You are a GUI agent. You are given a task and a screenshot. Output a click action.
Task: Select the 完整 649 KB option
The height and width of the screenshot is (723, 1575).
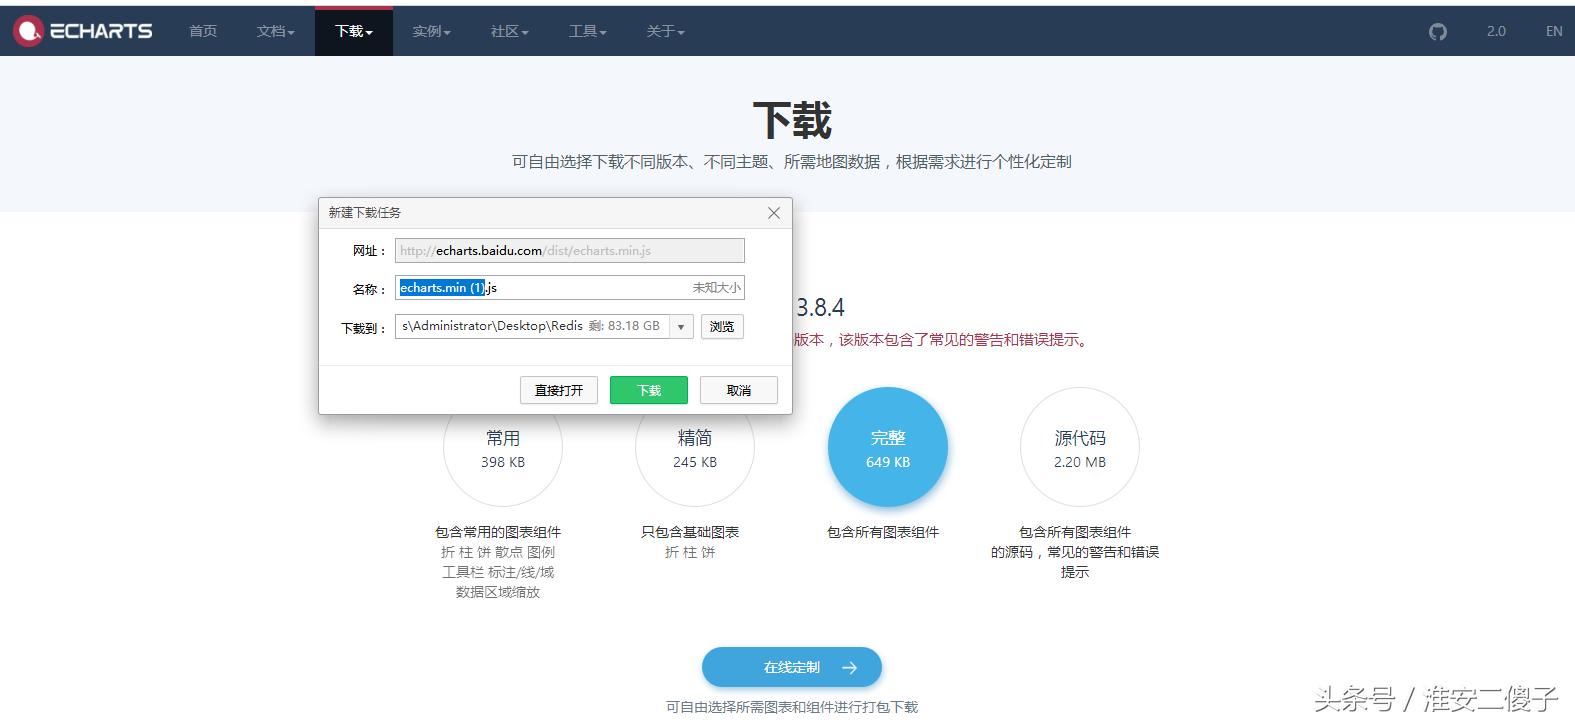tap(888, 447)
